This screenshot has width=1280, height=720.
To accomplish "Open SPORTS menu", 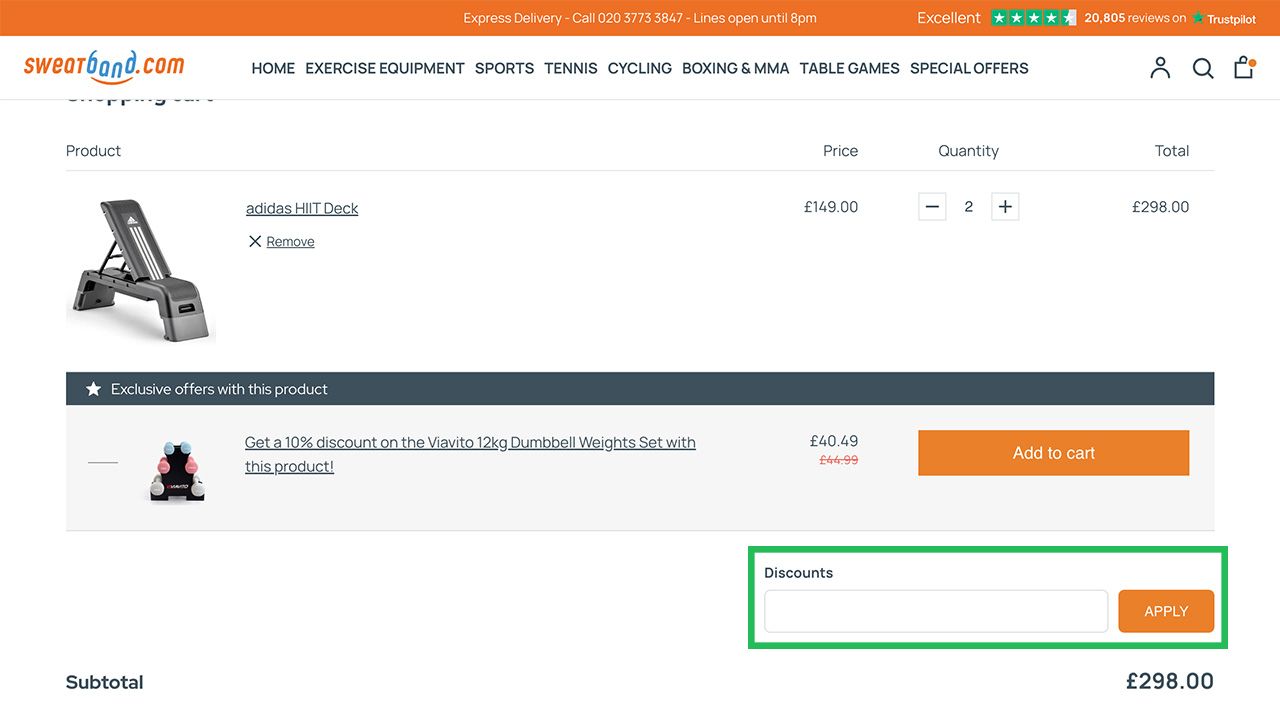I will [504, 68].
